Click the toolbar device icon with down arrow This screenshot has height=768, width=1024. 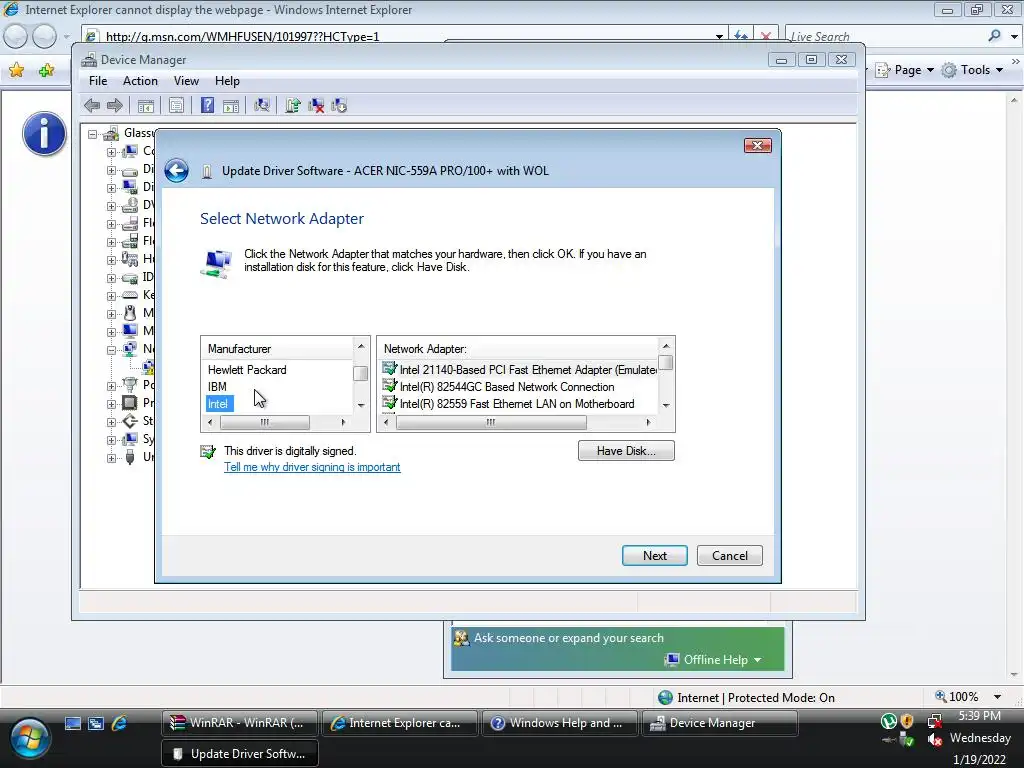339,105
